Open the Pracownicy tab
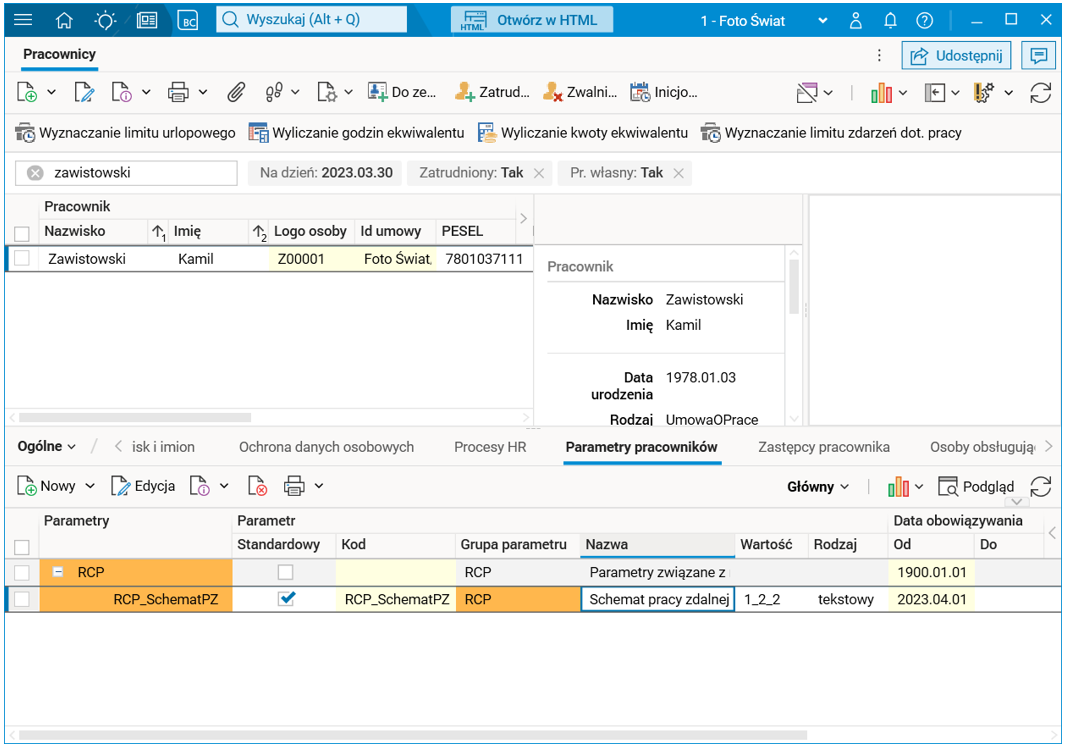Viewport: 1069px width, 749px height. pos(59,55)
